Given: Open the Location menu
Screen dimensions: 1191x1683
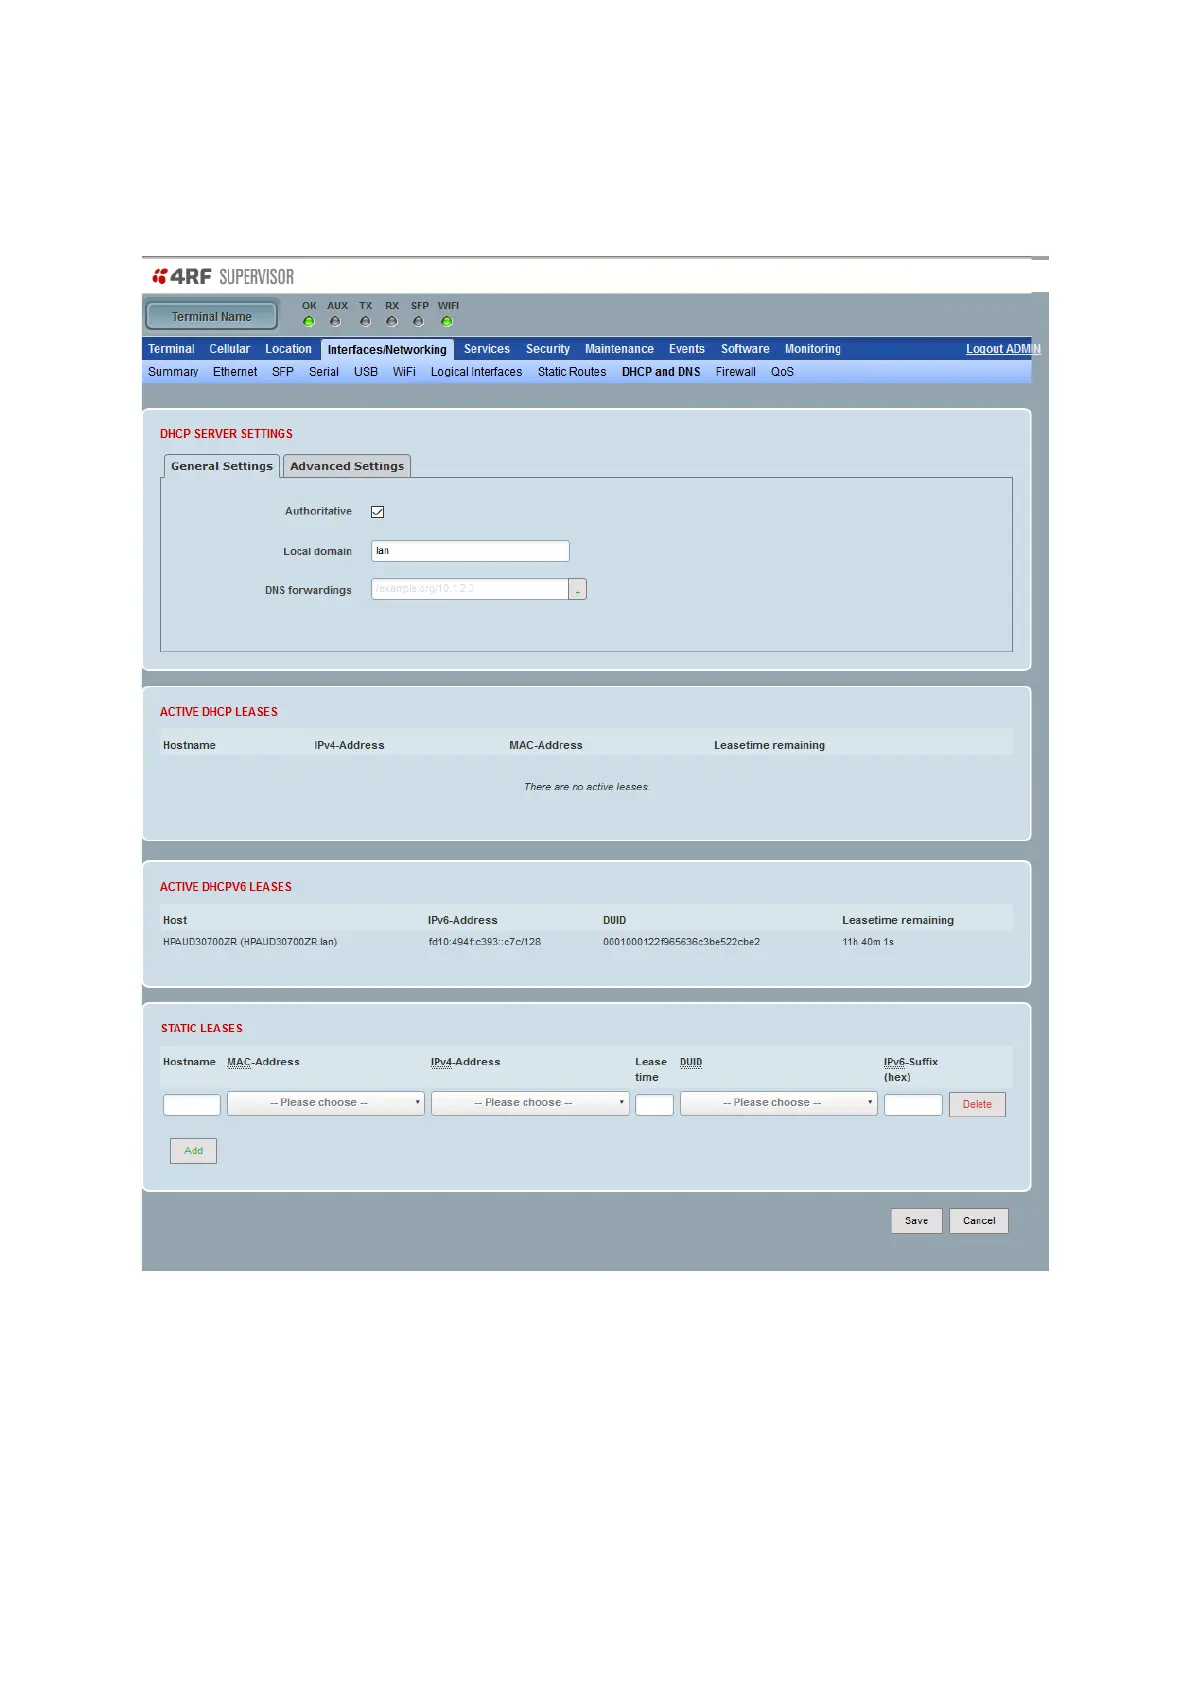Looking at the screenshot, I should 288,349.
